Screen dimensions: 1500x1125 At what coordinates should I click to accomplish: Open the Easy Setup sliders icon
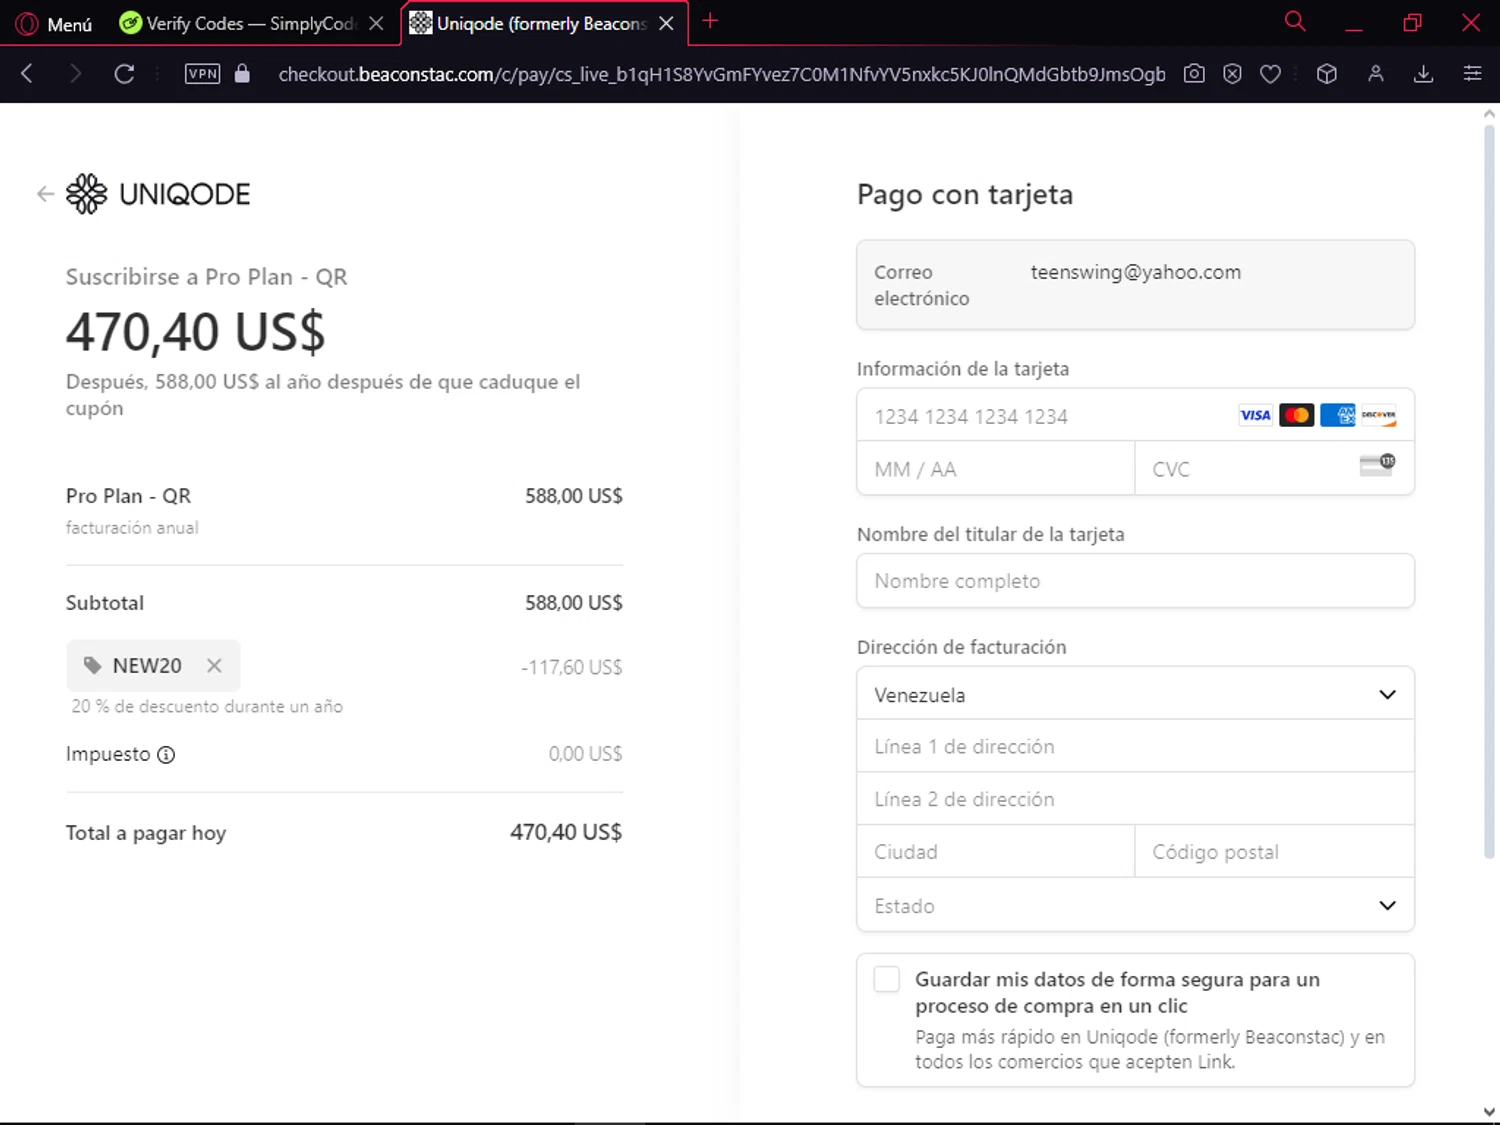pos(1472,73)
